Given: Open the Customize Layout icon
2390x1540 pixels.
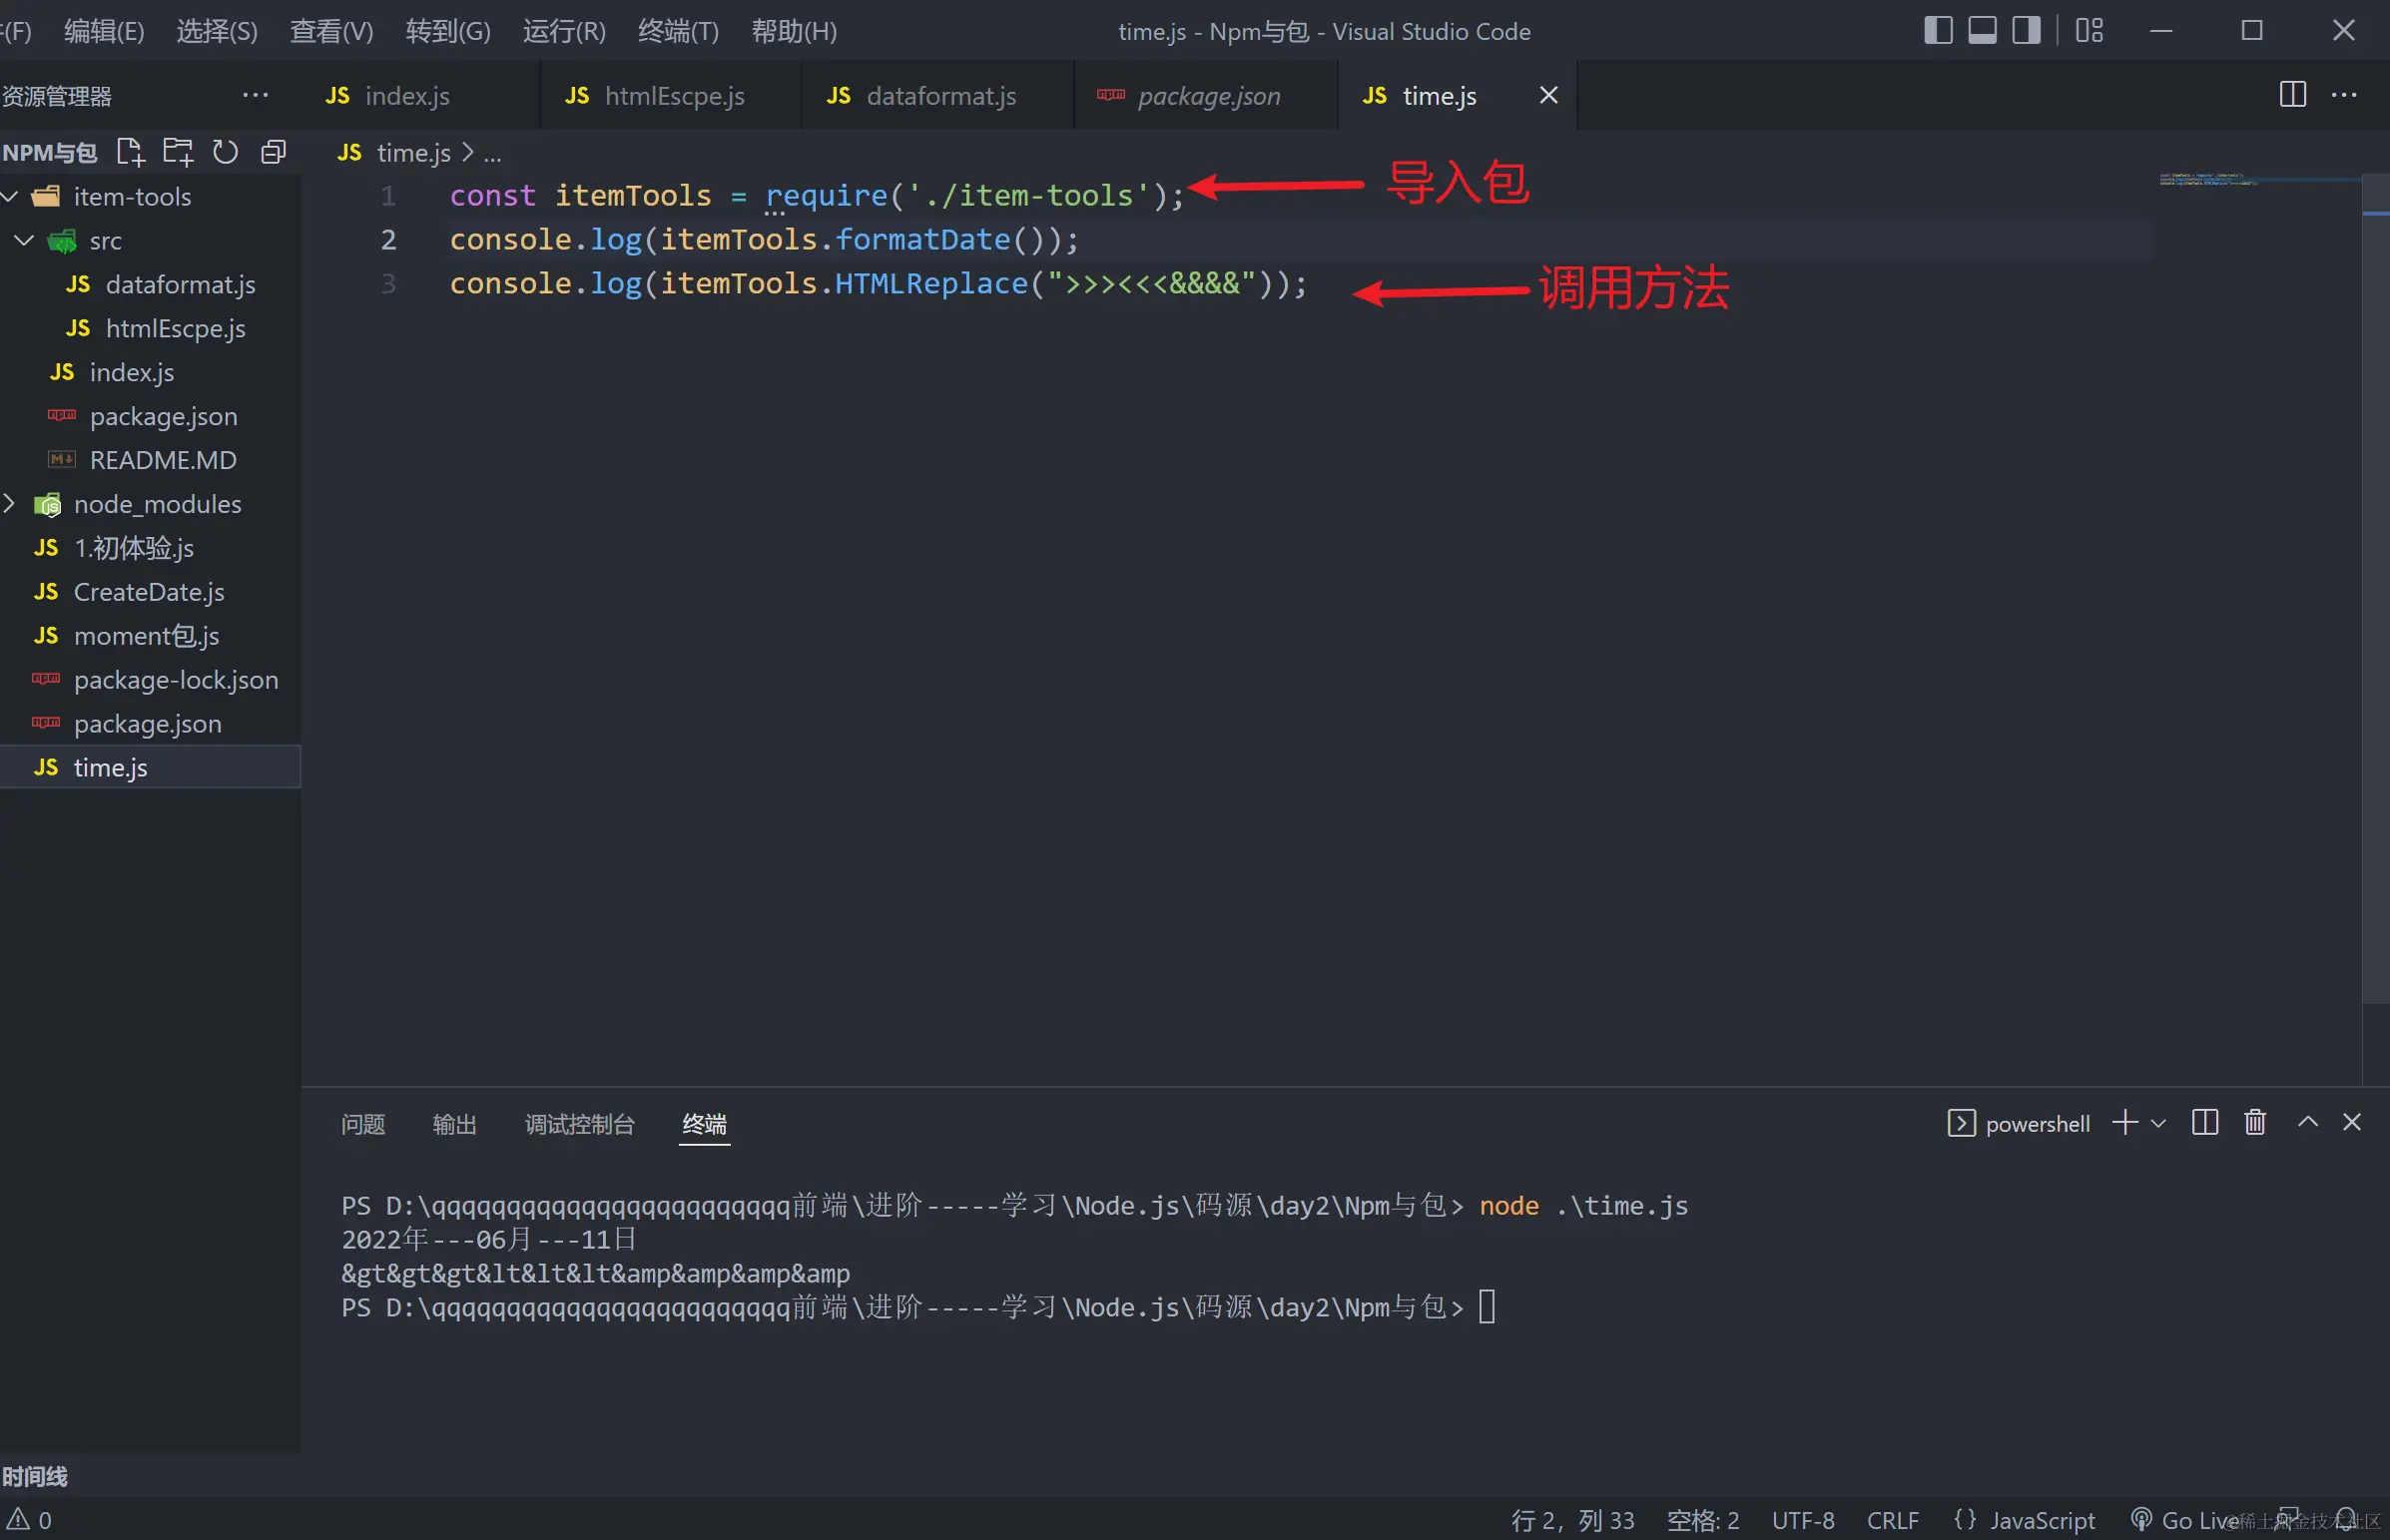Looking at the screenshot, I should point(2089,31).
